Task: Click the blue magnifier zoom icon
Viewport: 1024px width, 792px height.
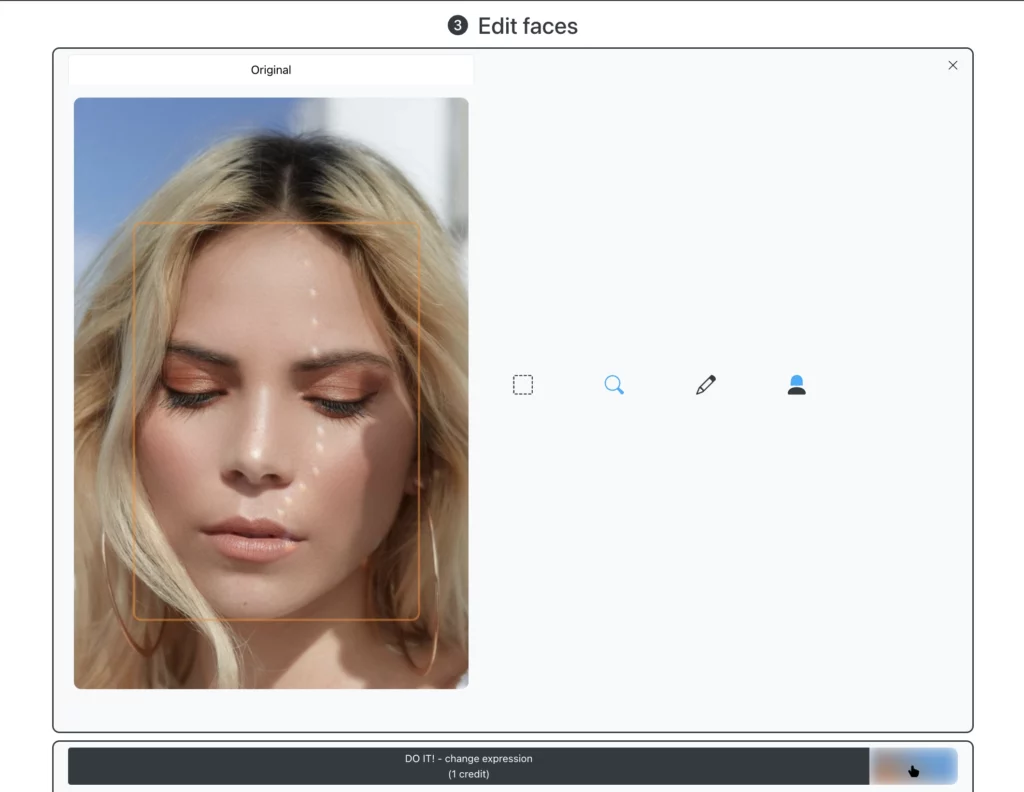Action: [614, 385]
